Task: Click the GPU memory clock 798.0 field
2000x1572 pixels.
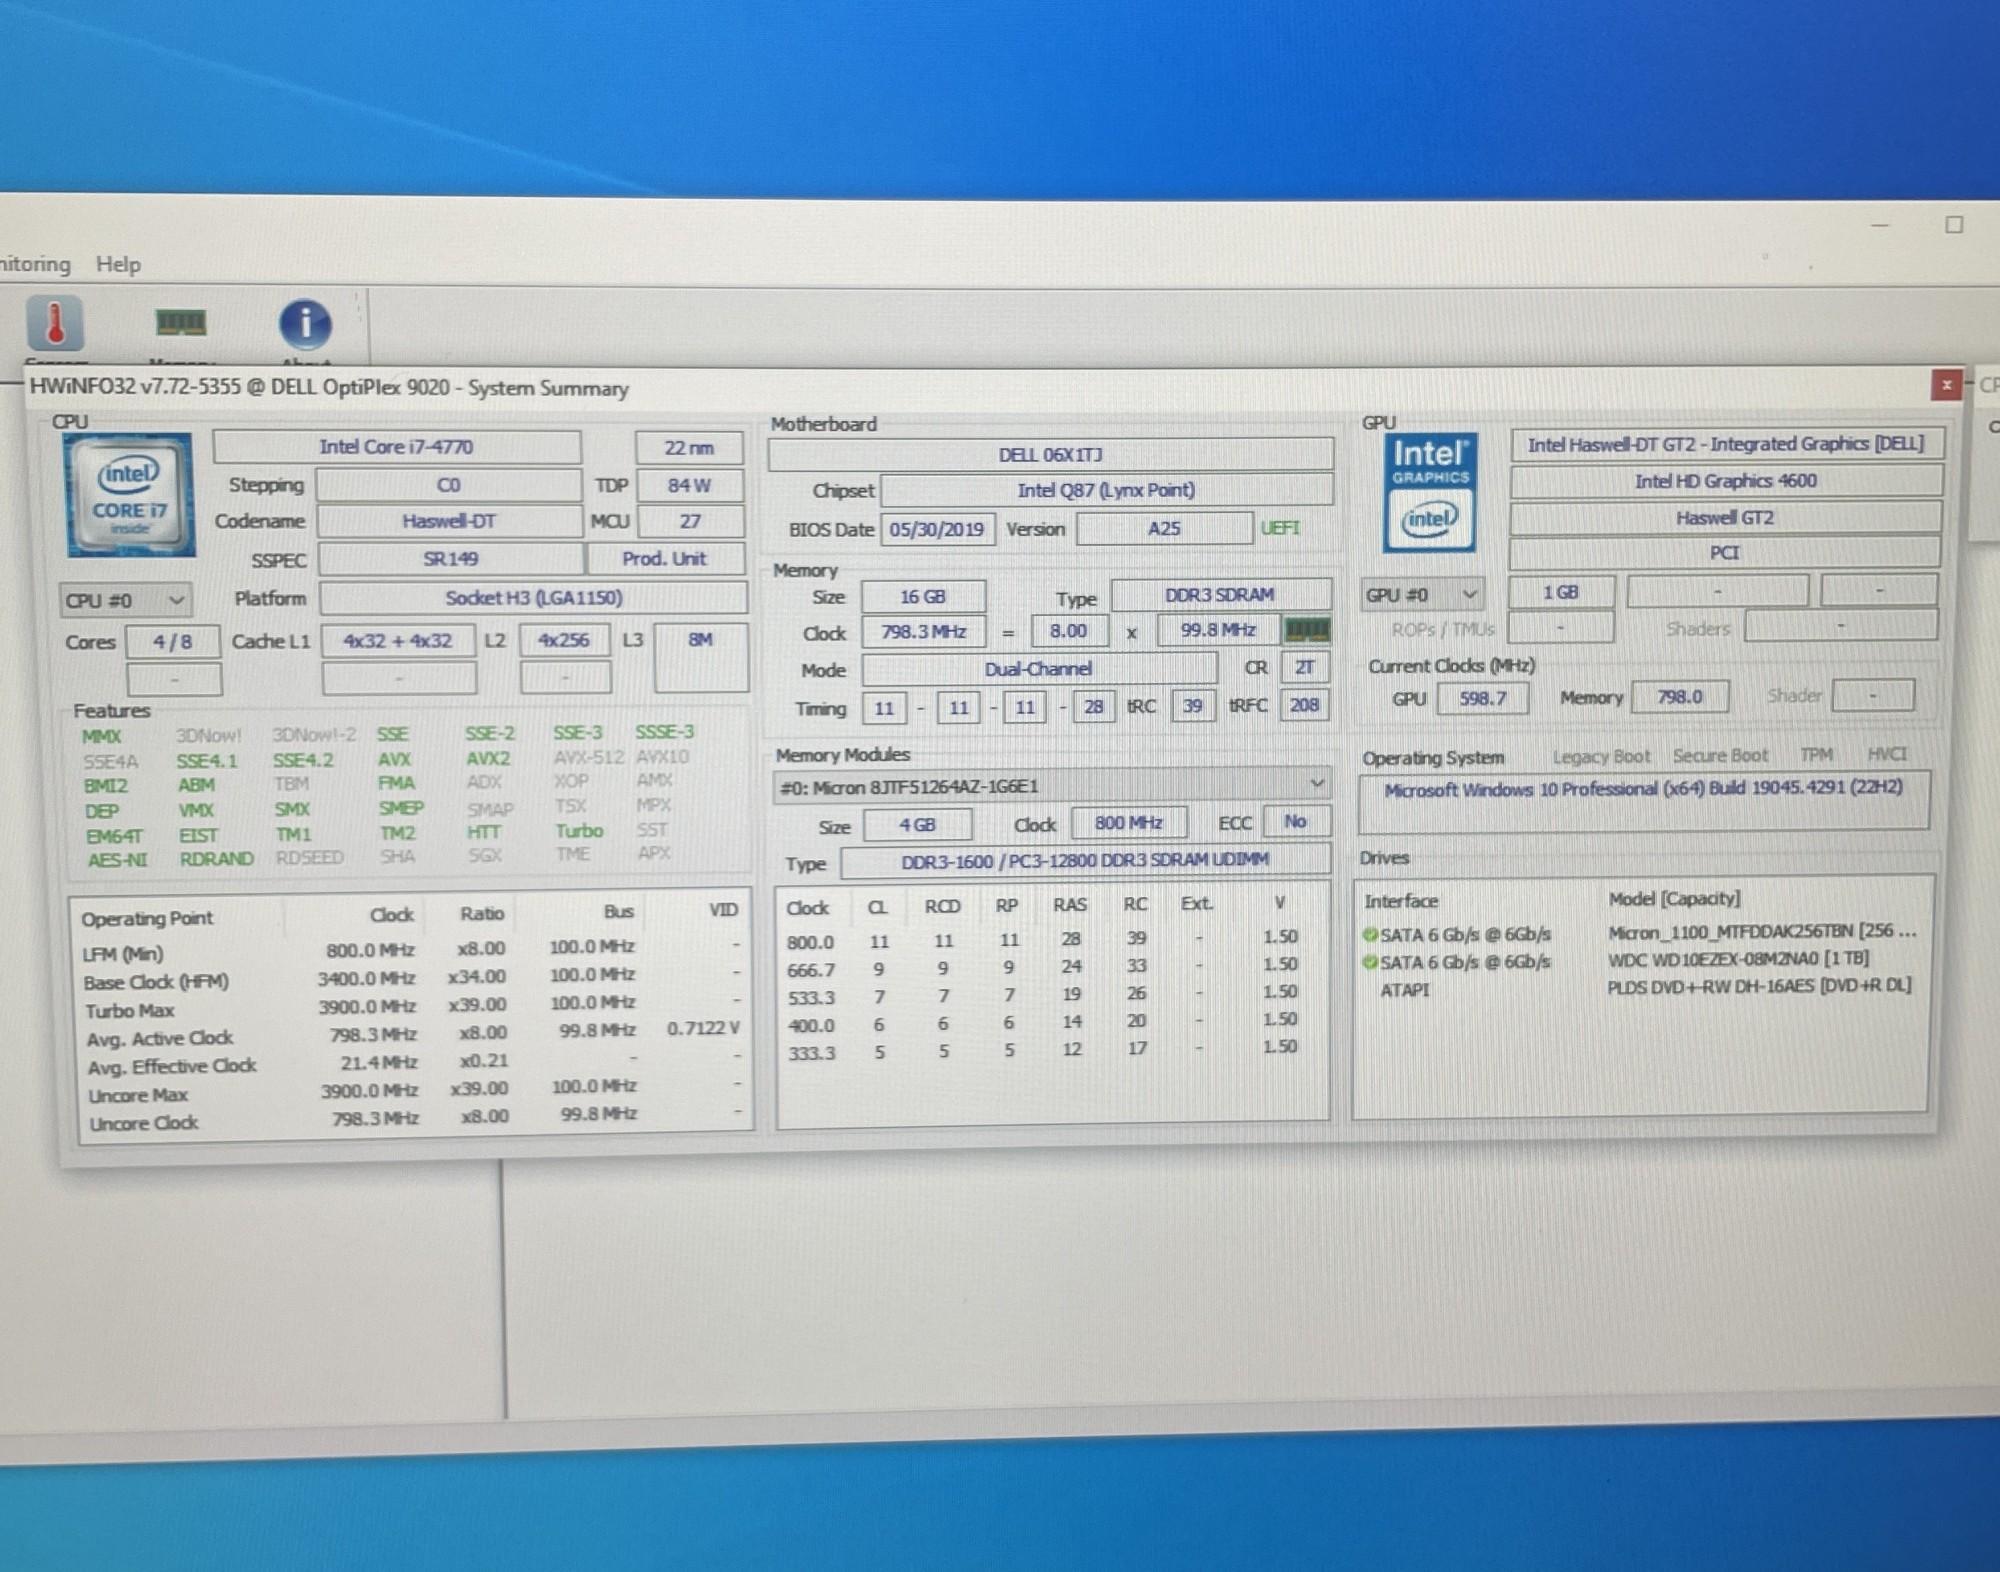Action: coord(1680,696)
